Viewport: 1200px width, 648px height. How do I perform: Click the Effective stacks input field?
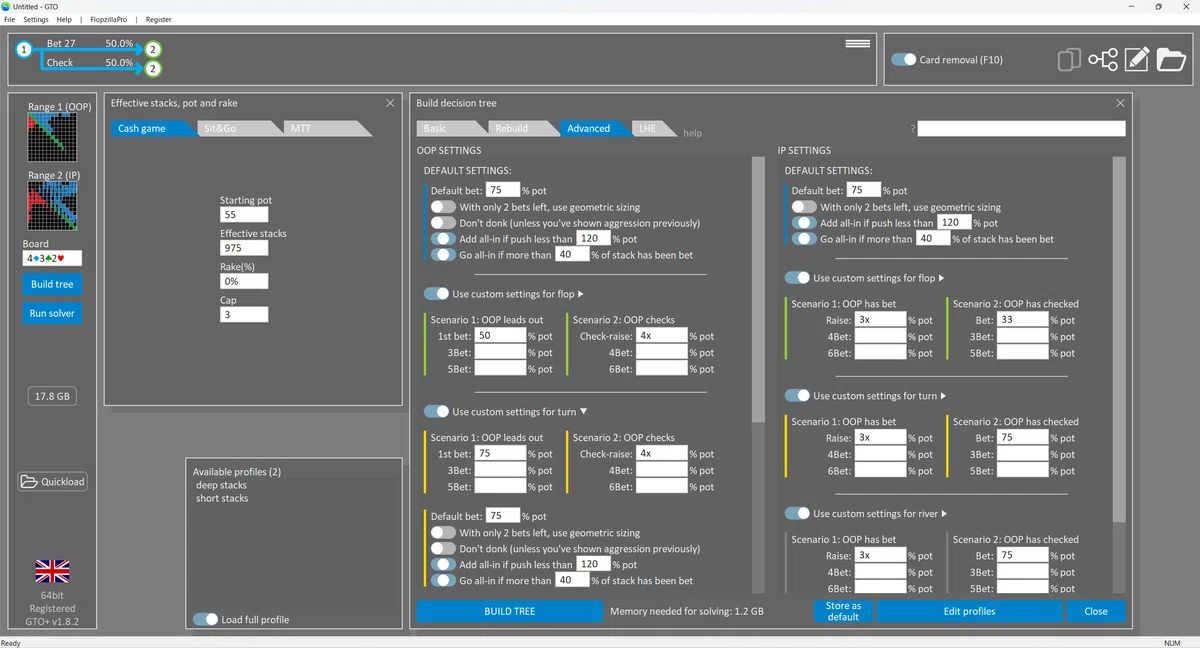pyautogui.click(x=244, y=248)
